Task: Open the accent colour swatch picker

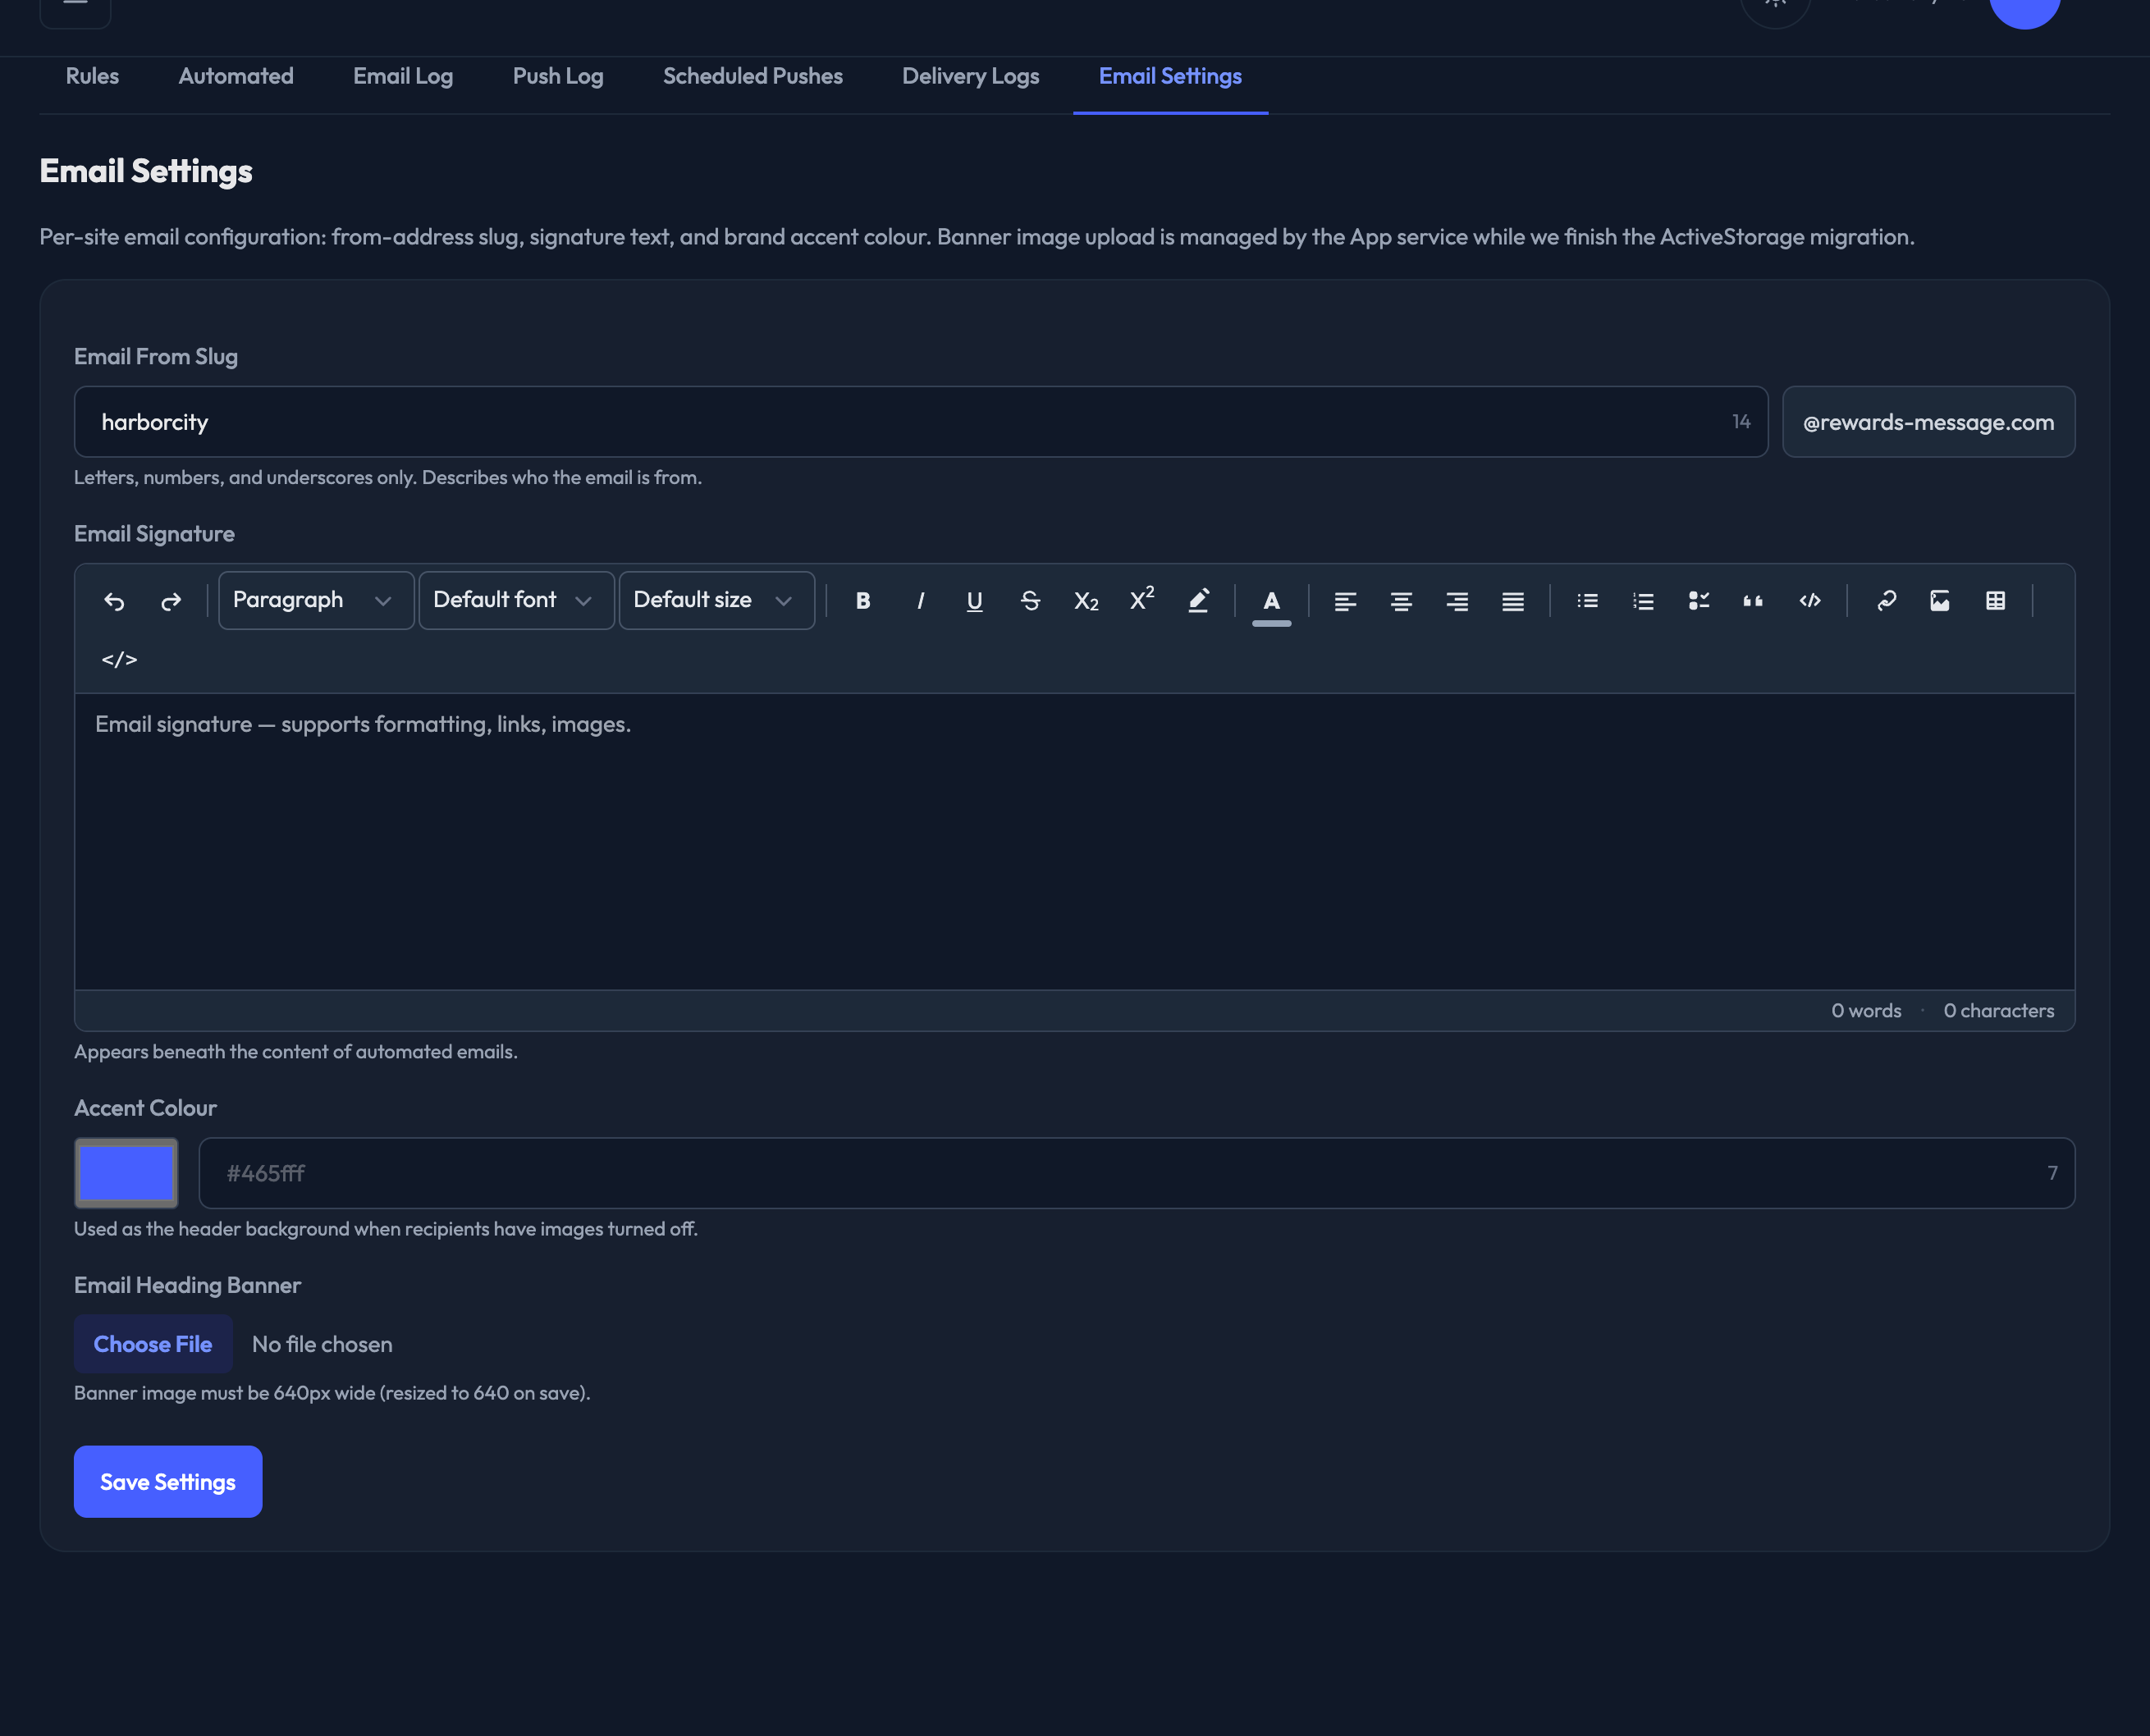Action: (x=126, y=1173)
